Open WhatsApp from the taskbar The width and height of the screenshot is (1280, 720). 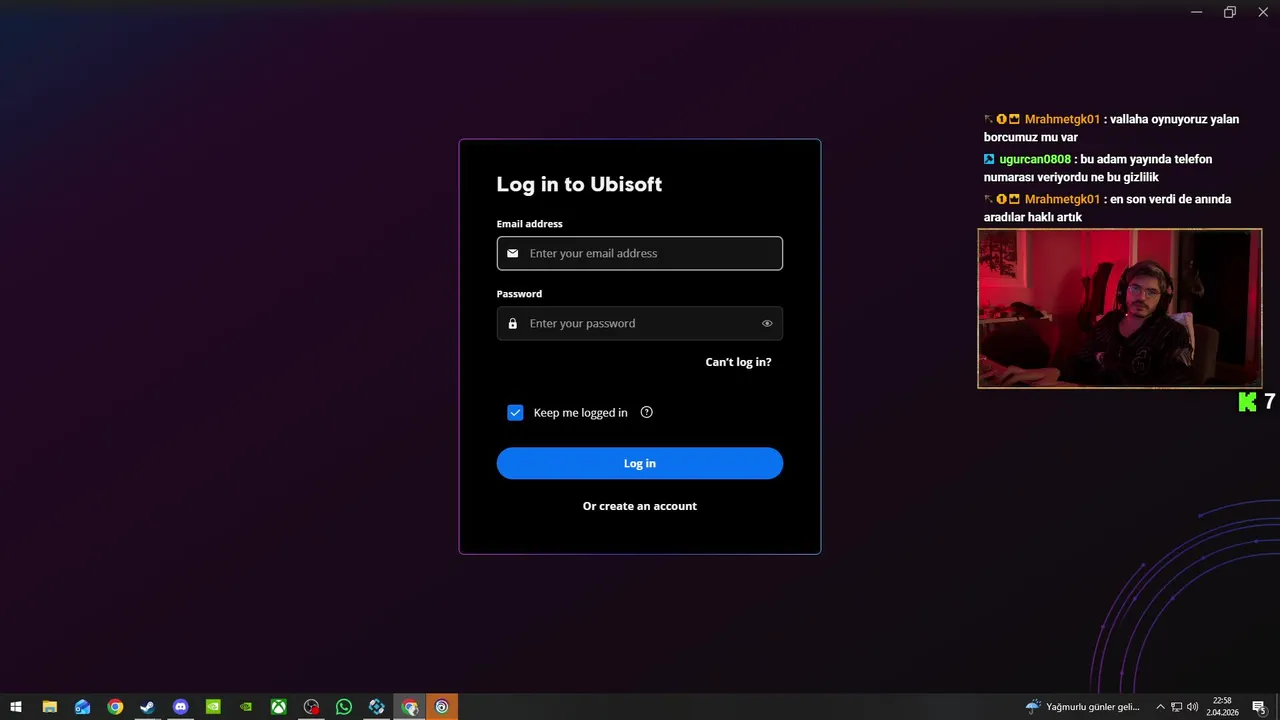click(344, 707)
